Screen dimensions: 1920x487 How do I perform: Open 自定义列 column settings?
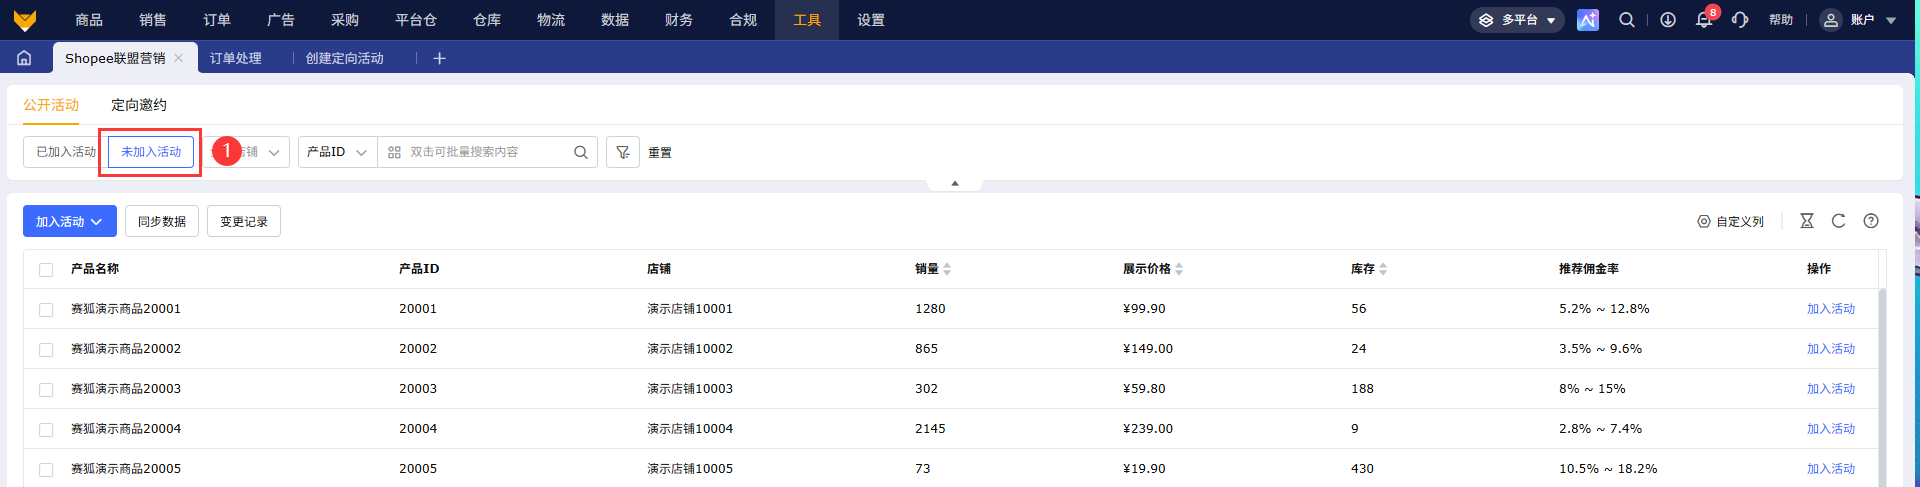point(1731,221)
